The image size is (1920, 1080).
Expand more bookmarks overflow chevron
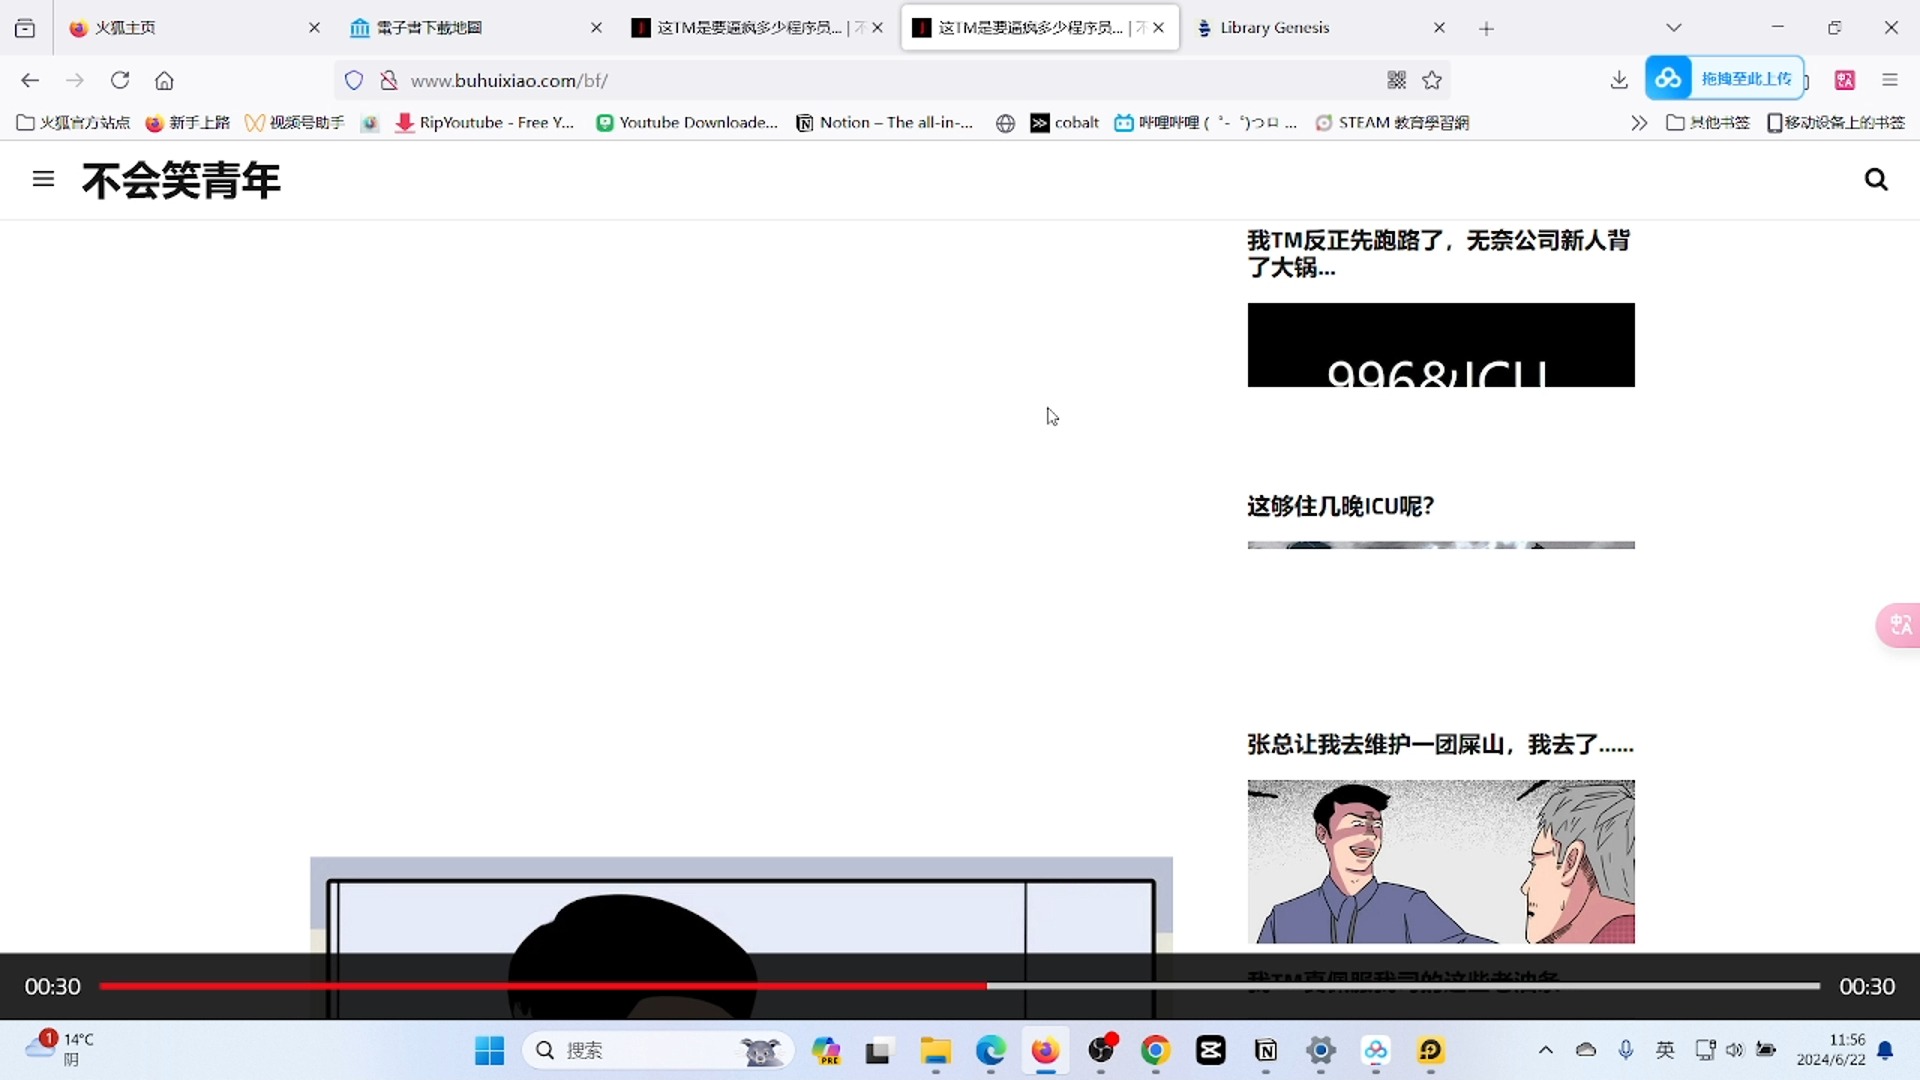pyautogui.click(x=1638, y=123)
